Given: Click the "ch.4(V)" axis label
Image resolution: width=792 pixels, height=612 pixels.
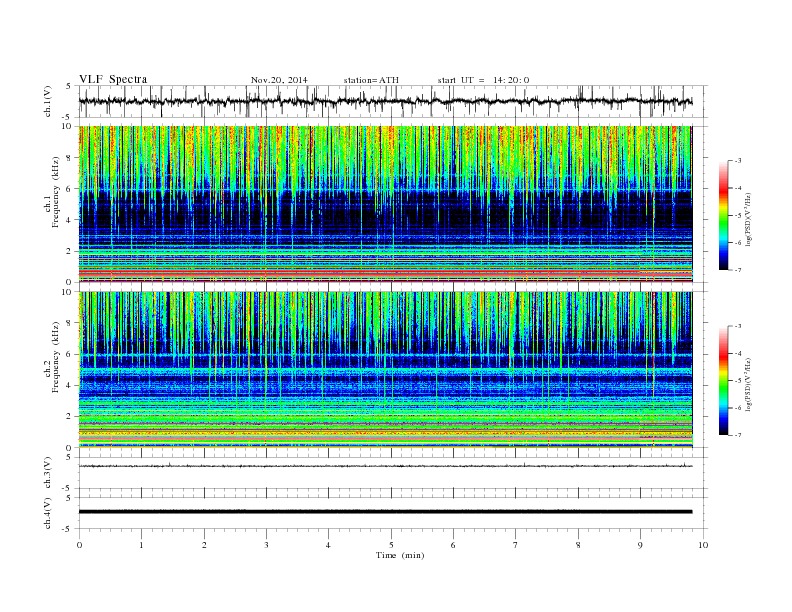Looking at the screenshot, I should (48, 513).
